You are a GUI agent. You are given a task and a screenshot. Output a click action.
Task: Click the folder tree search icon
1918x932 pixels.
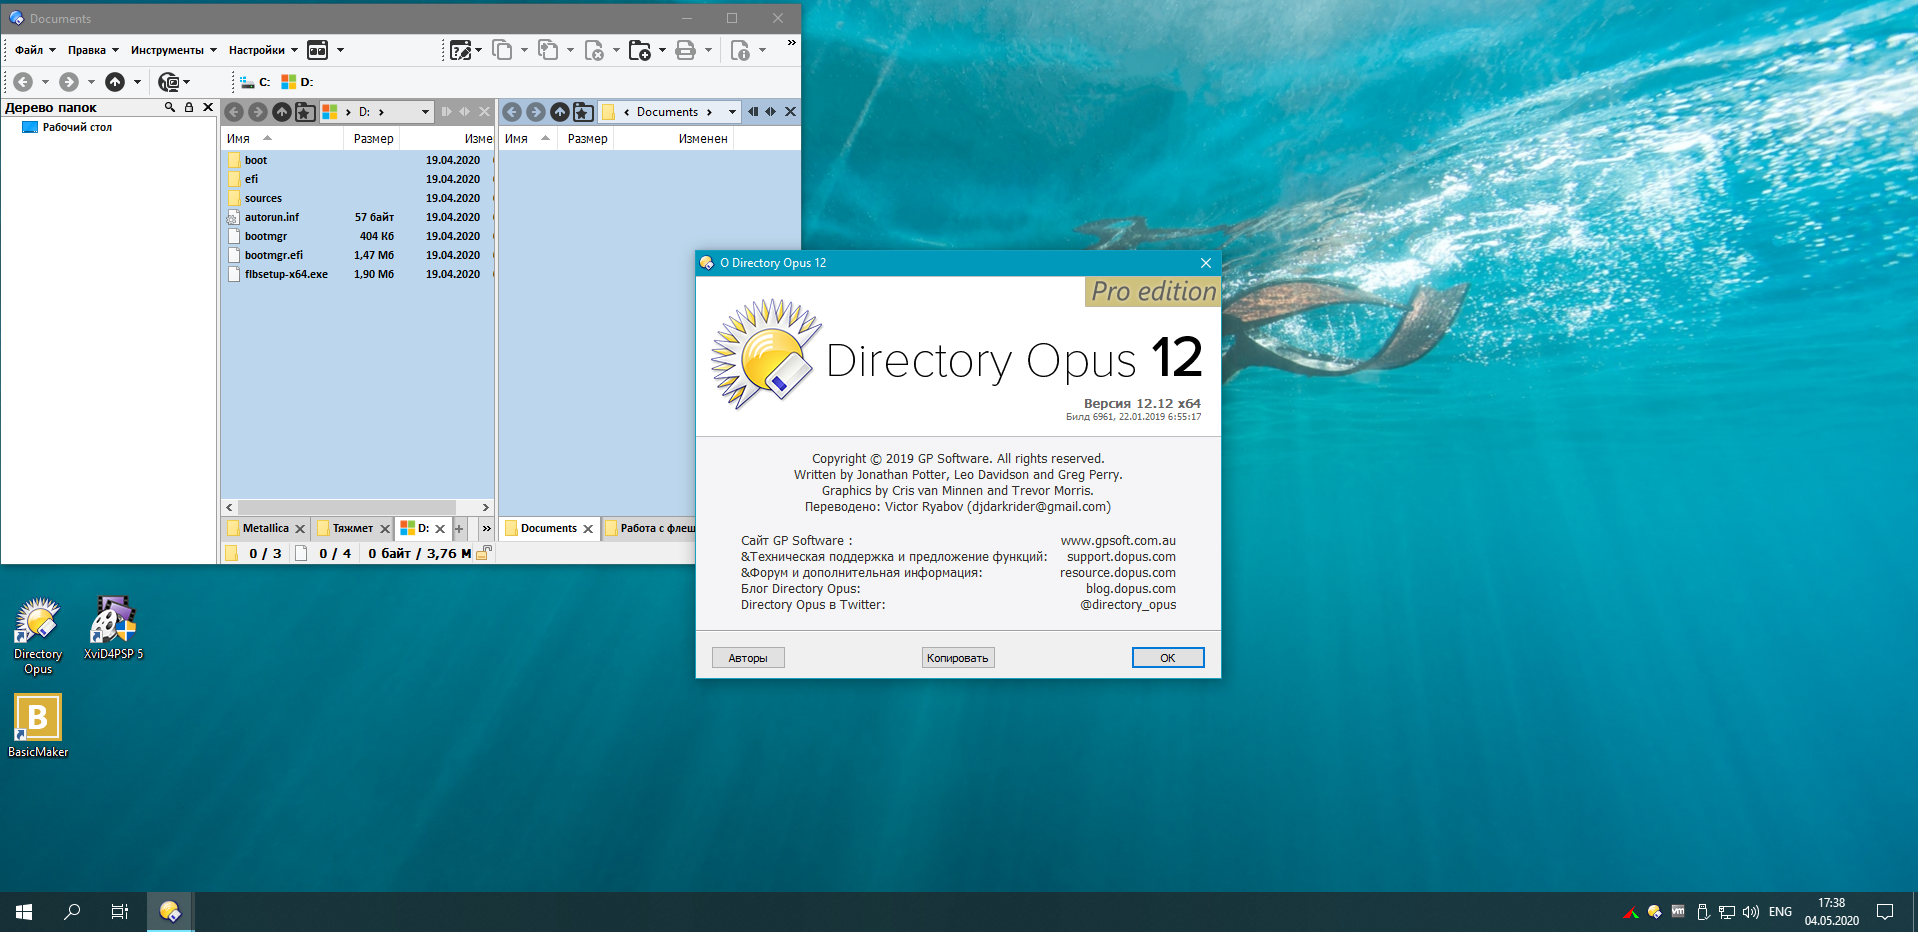click(170, 107)
